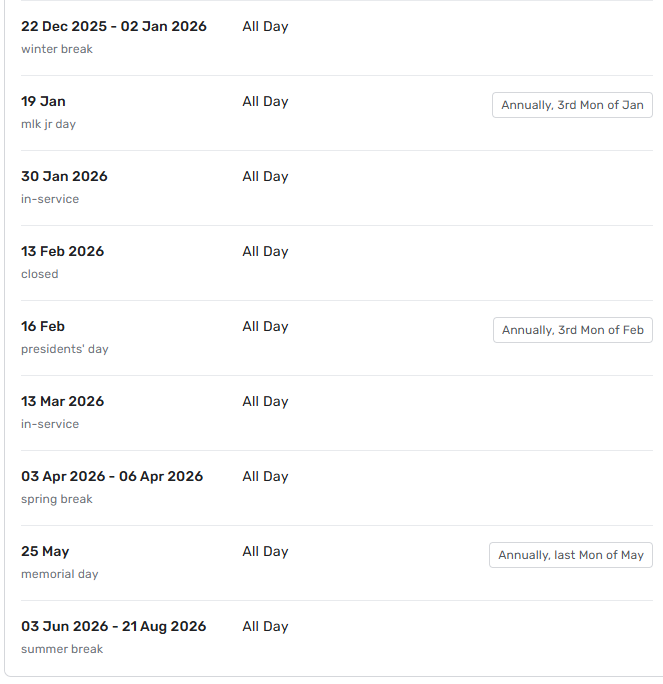The height and width of the screenshot is (684, 663).
Task: Open the 25 May entry date
Action: point(45,552)
